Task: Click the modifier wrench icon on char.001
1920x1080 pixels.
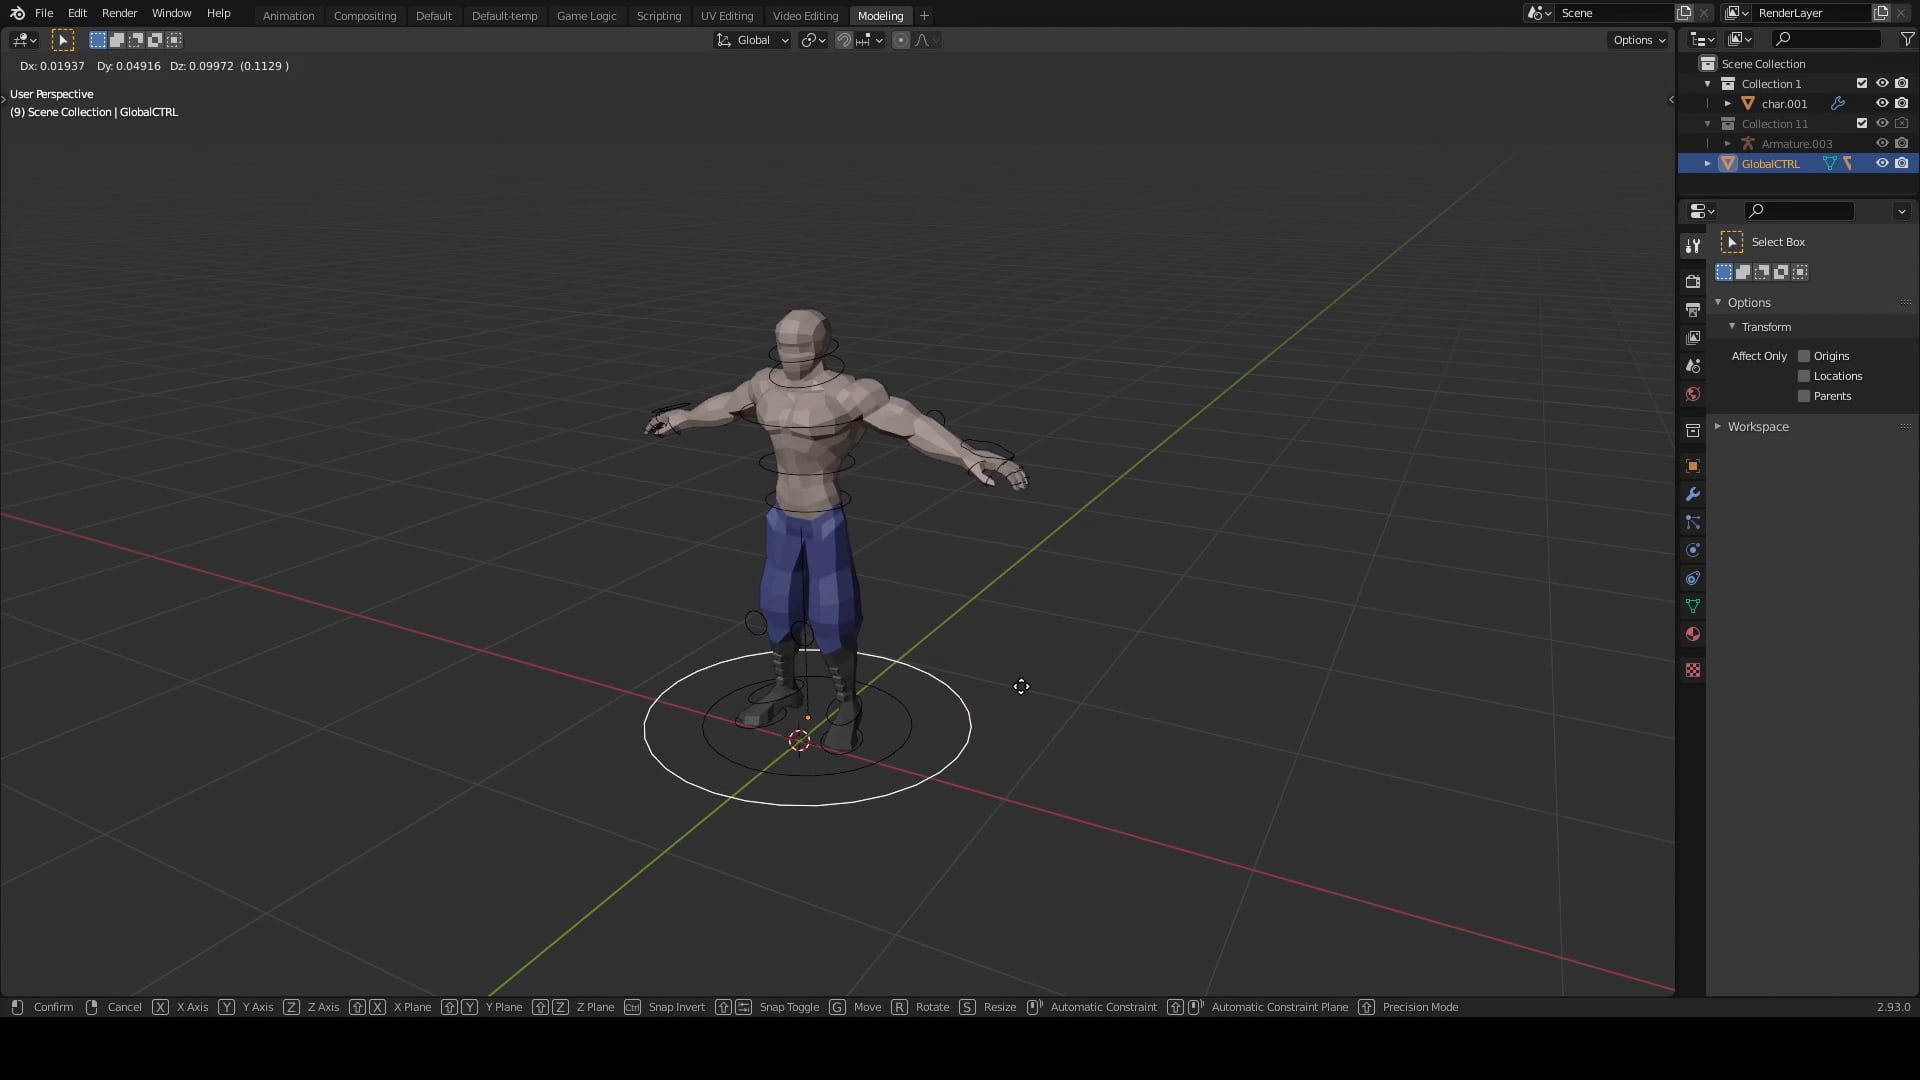Action: click(1837, 103)
